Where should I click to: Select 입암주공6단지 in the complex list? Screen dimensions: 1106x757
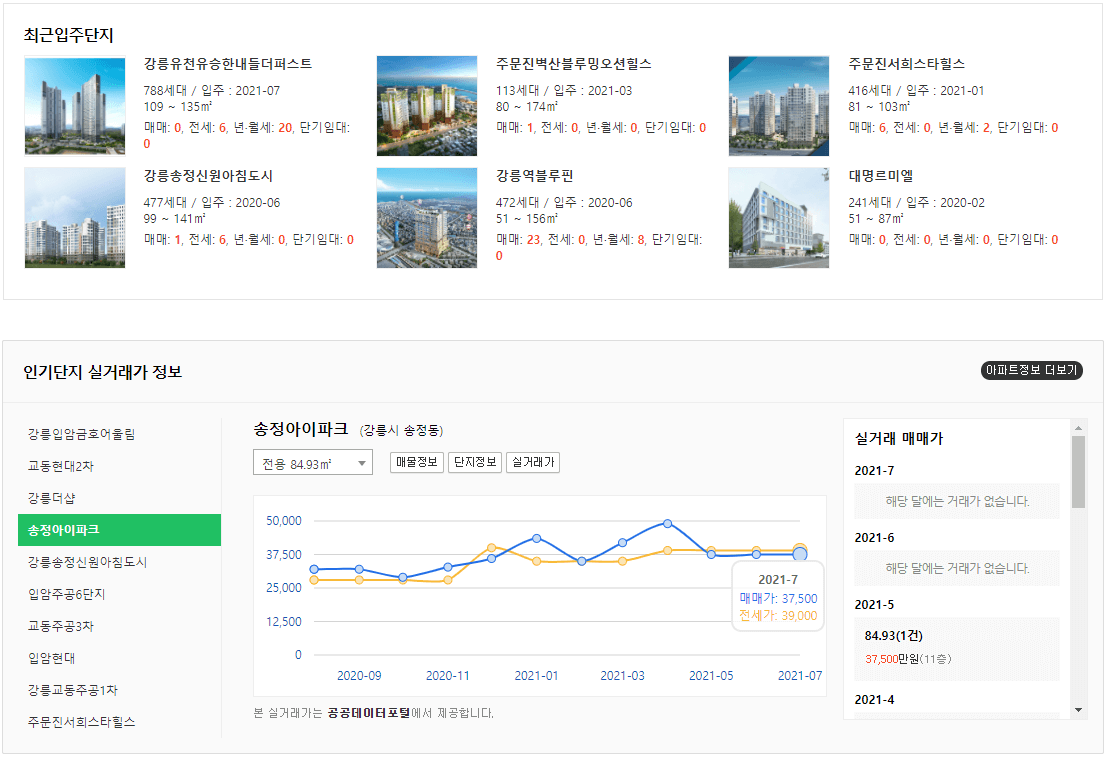point(66,594)
